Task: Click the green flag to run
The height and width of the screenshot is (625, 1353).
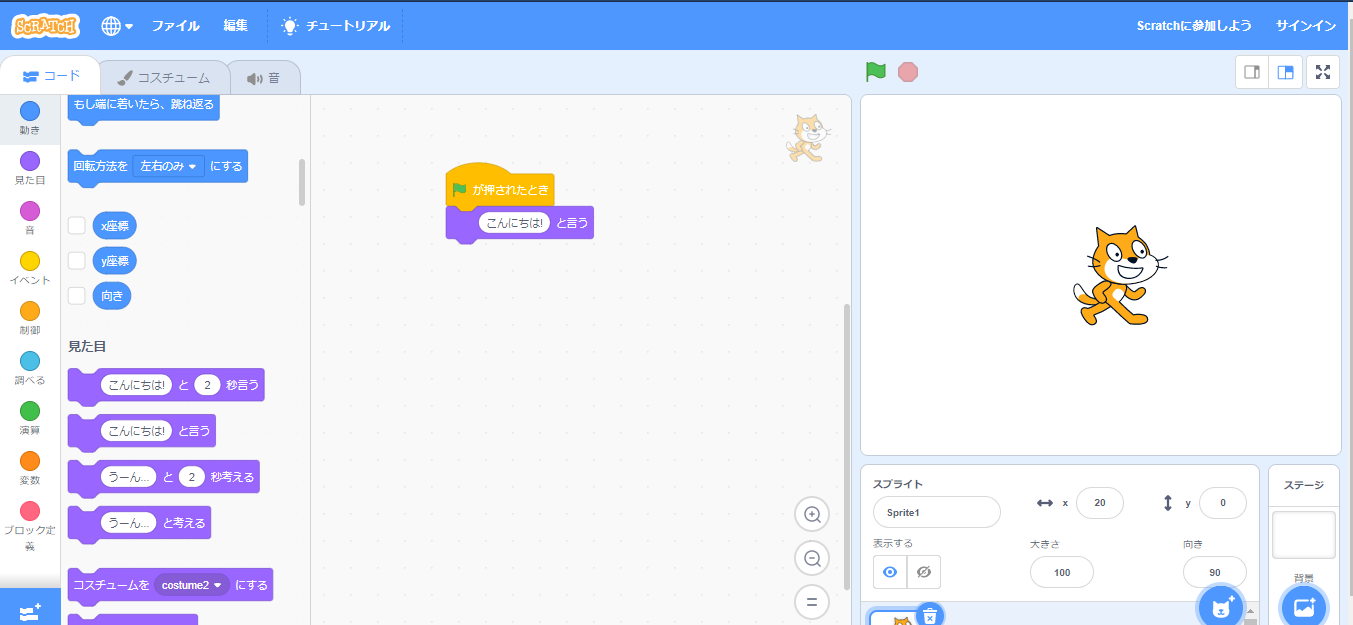Action: pyautogui.click(x=876, y=72)
